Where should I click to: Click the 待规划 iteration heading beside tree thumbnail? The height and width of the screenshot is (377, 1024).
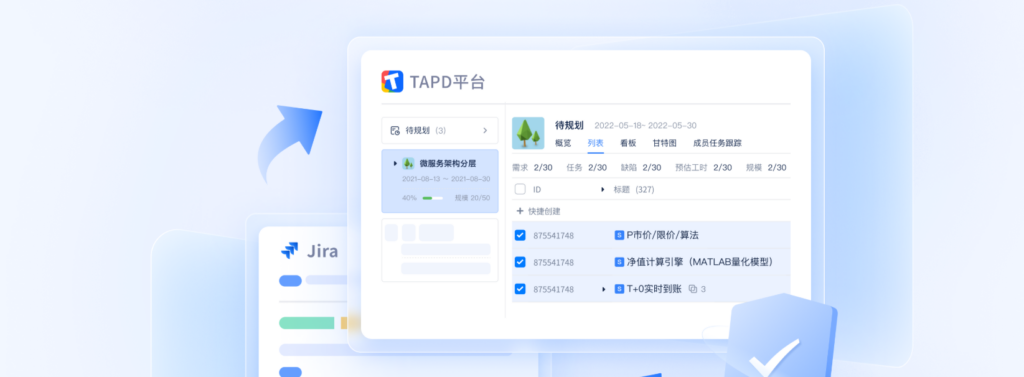[x=569, y=125]
